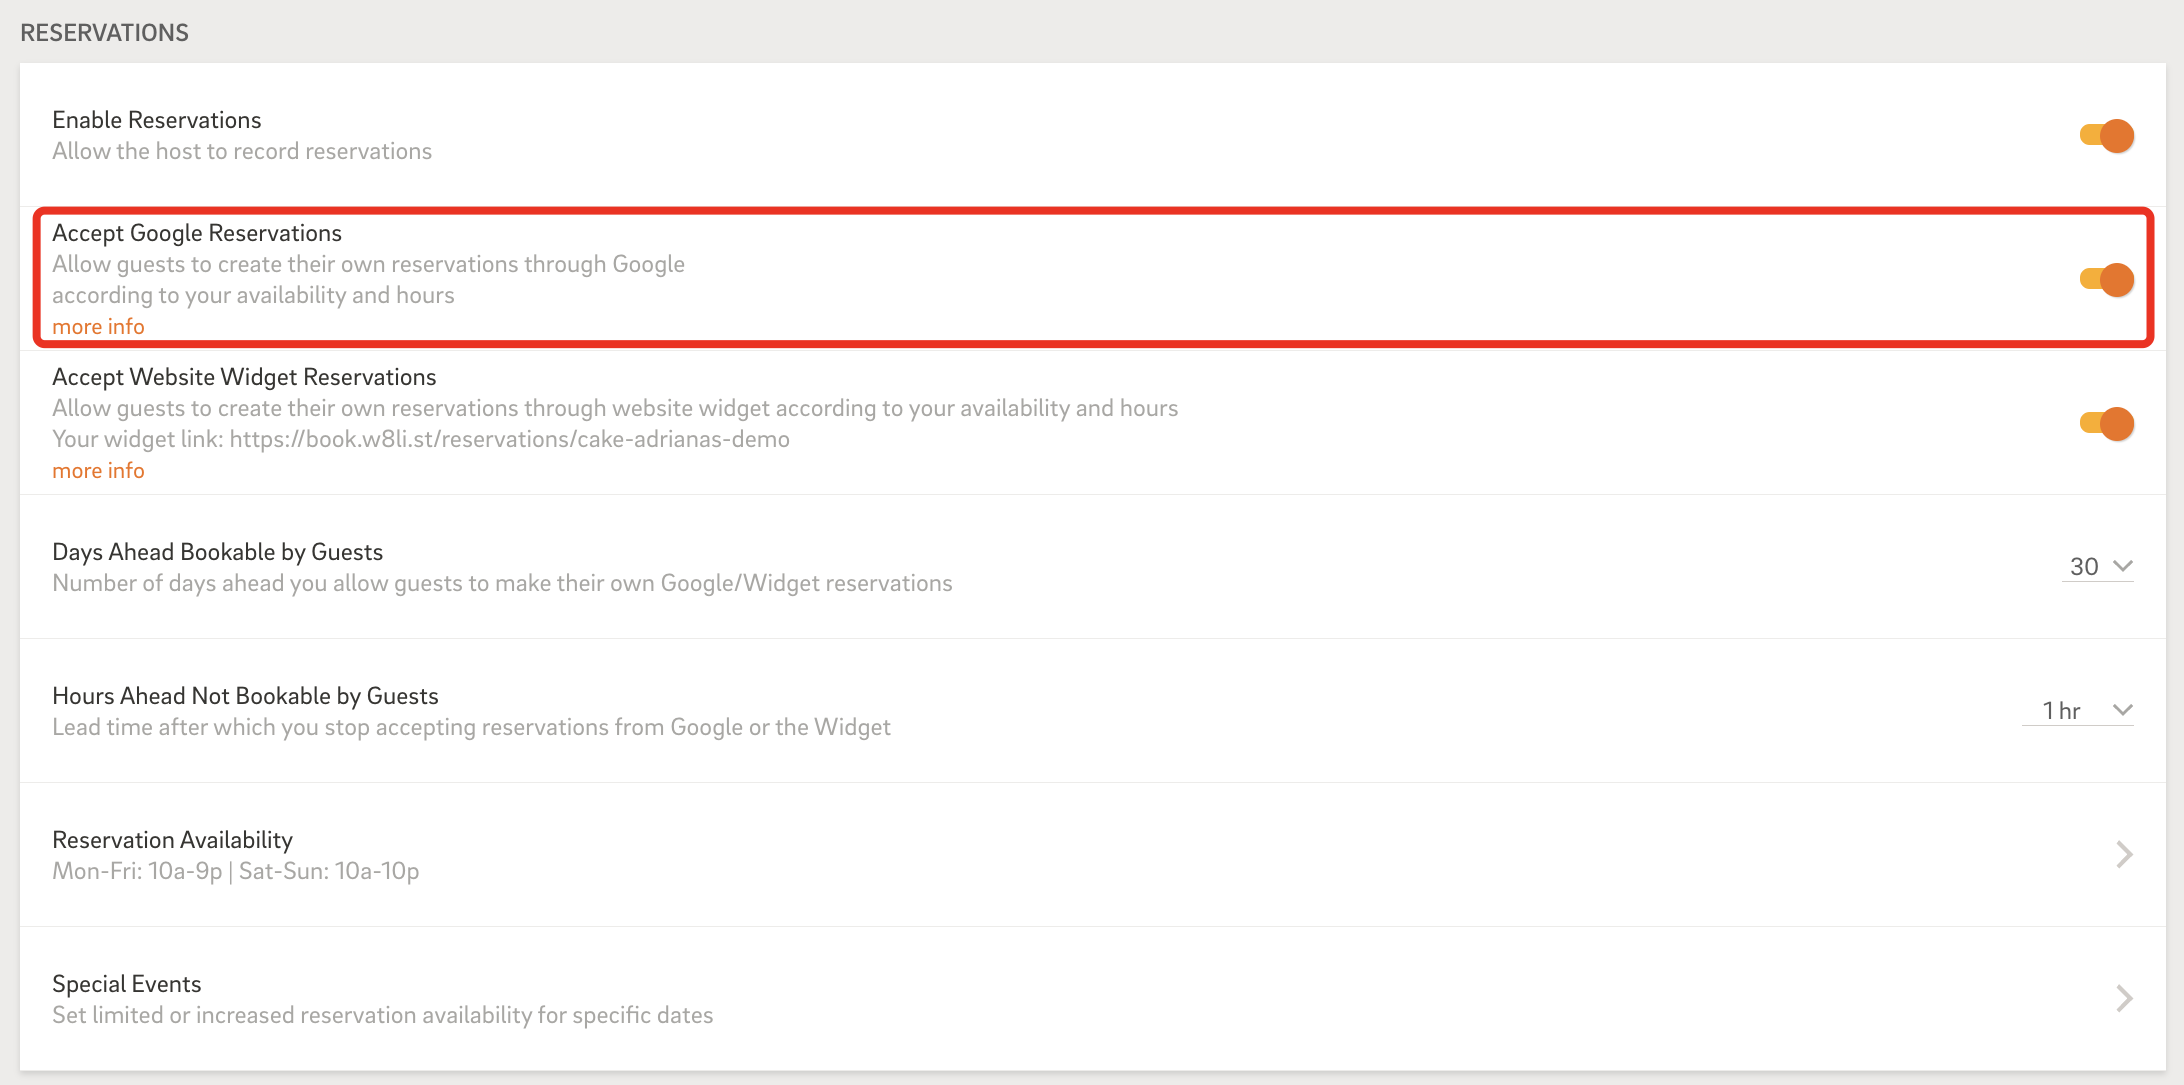Toggle the Enable Reservations switch

coord(2107,135)
